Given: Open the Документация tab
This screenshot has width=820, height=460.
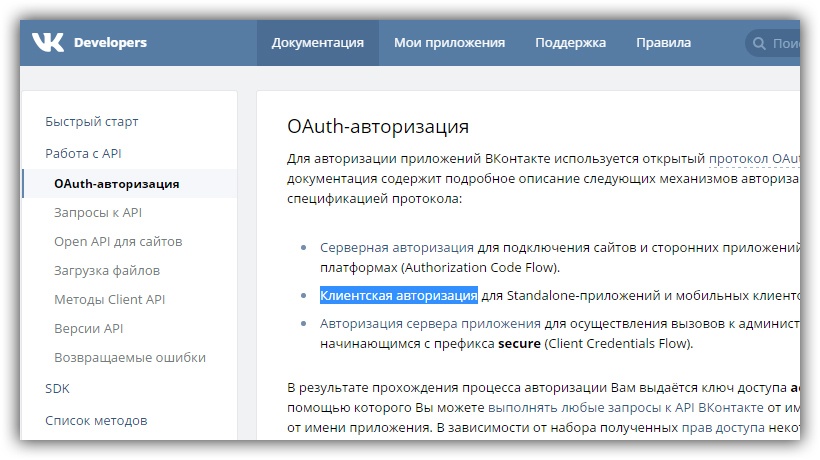Looking at the screenshot, I should pos(317,43).
